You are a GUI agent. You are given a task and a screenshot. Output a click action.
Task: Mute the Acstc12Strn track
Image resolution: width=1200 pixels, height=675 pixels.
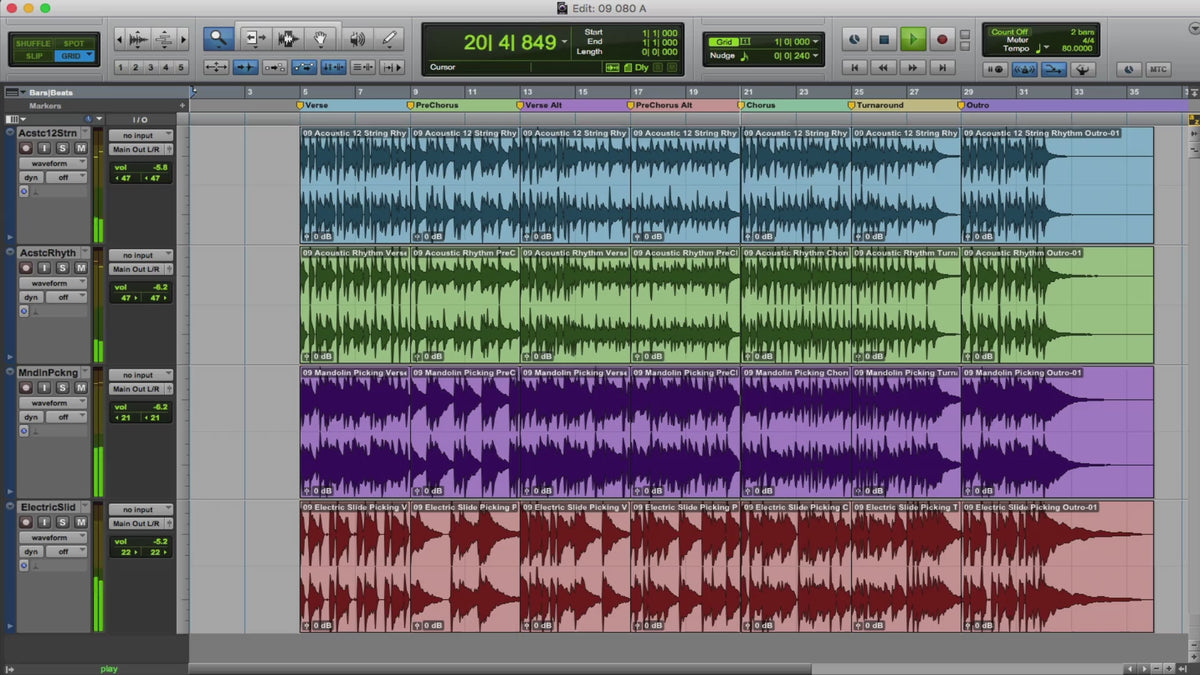[x=81, y=148]
